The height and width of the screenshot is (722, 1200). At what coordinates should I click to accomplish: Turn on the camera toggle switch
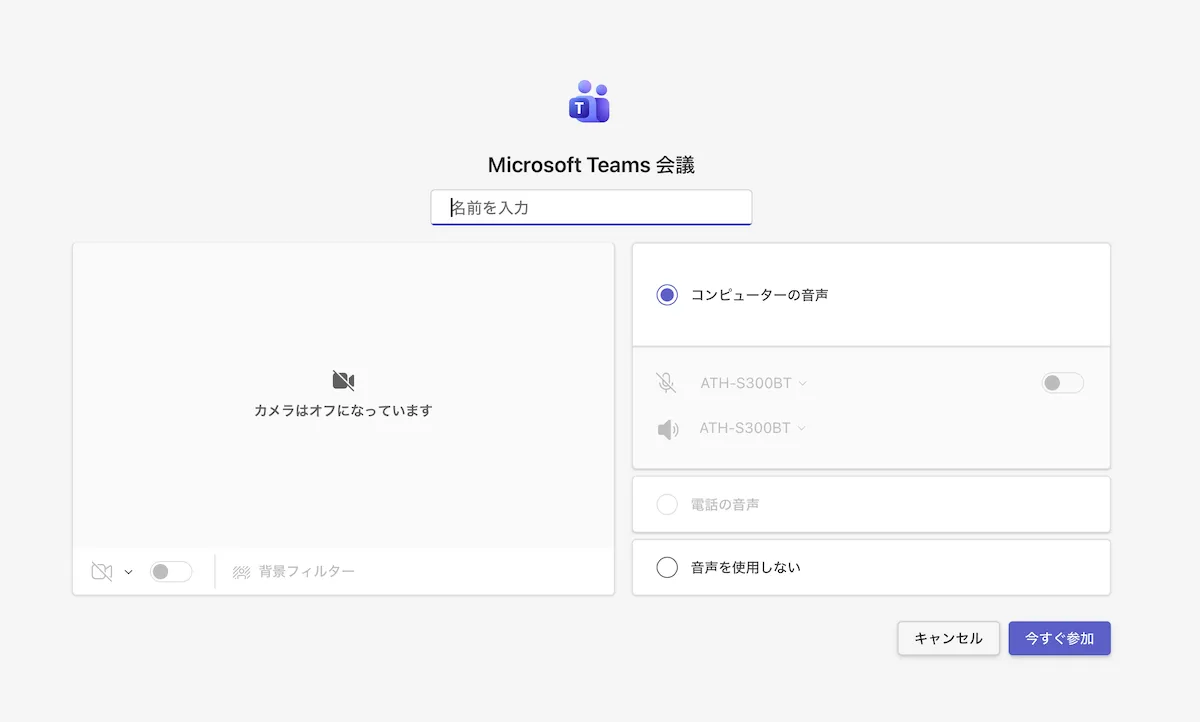point(170,572)
